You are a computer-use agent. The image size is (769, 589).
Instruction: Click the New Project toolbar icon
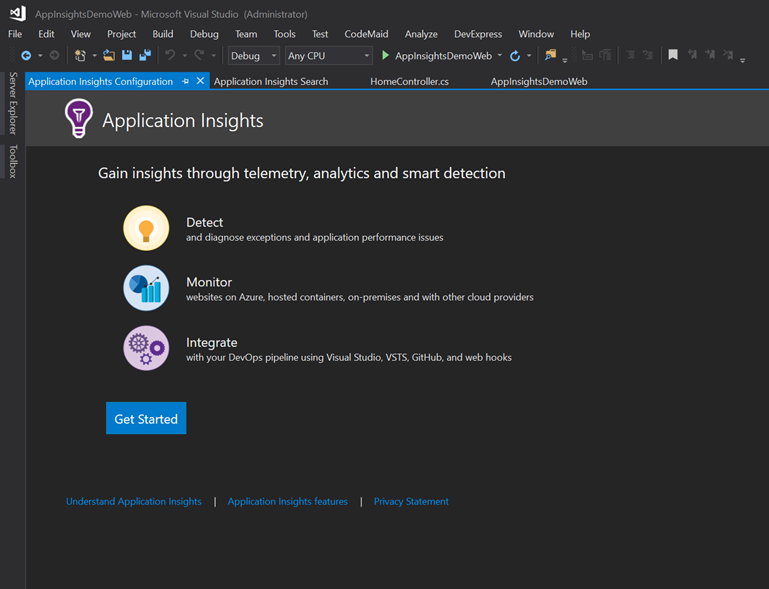(x=80, y=55)
